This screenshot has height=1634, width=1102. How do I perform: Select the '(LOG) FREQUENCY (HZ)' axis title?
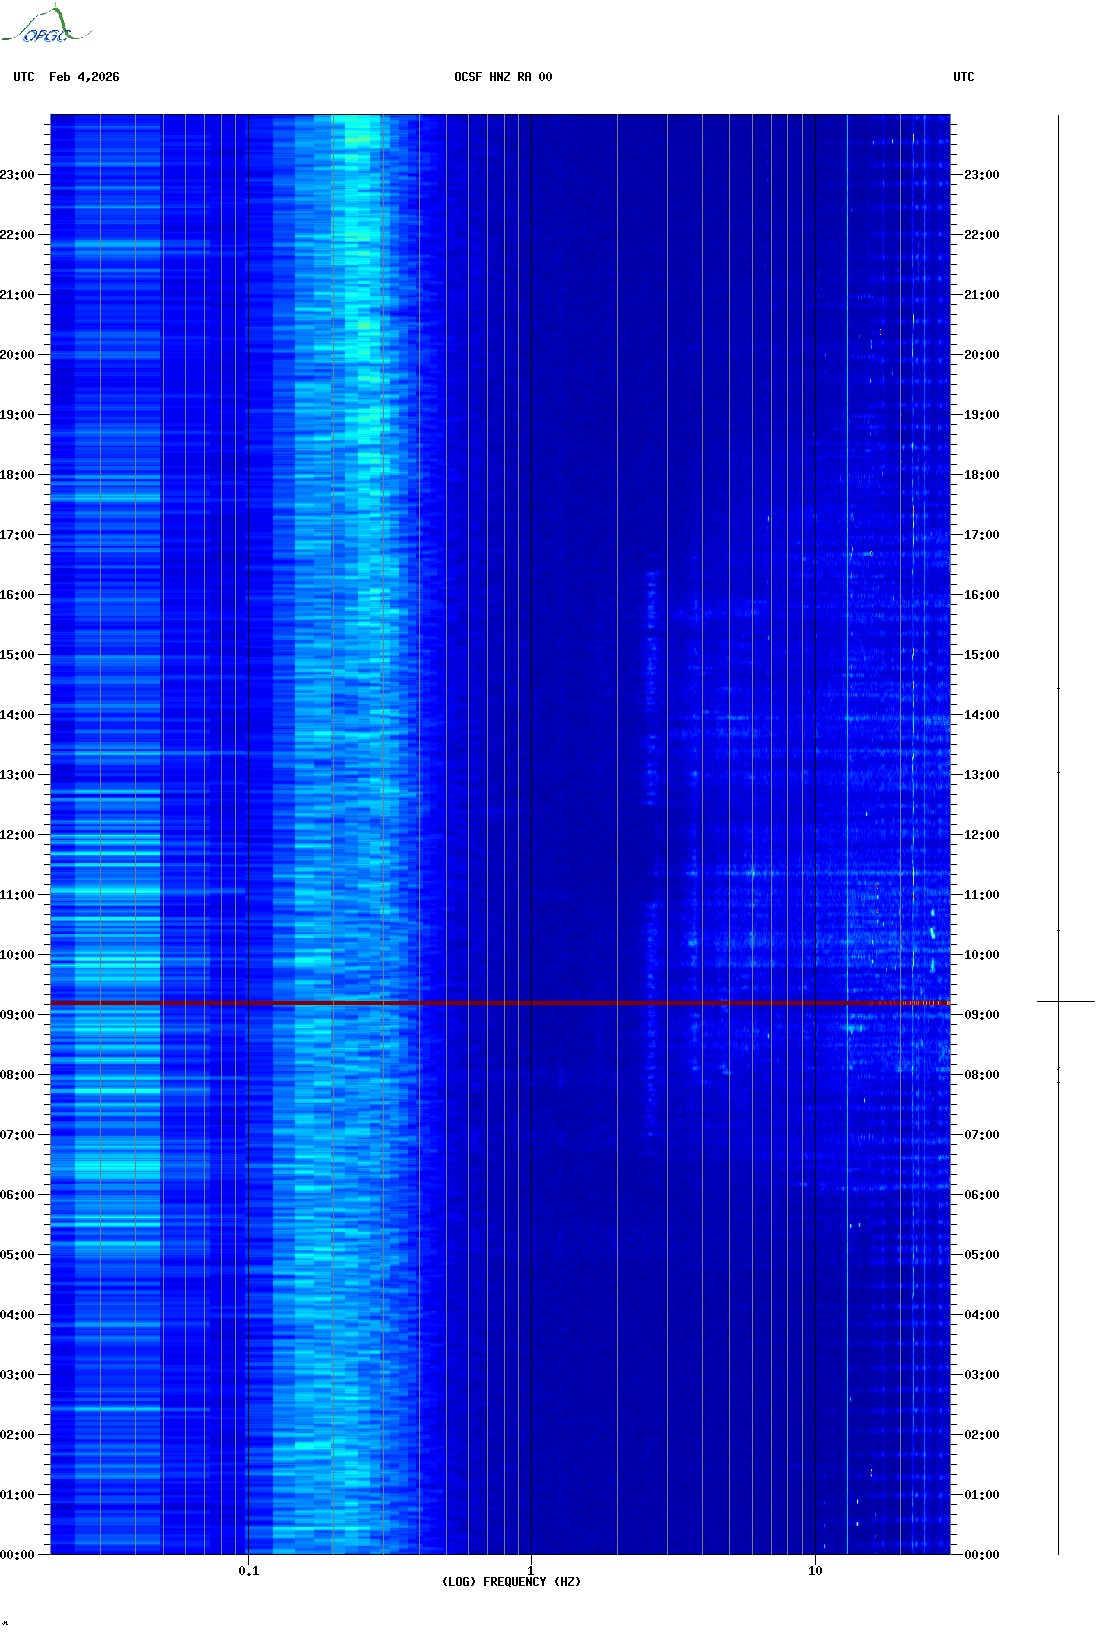tap(511, 1582)
